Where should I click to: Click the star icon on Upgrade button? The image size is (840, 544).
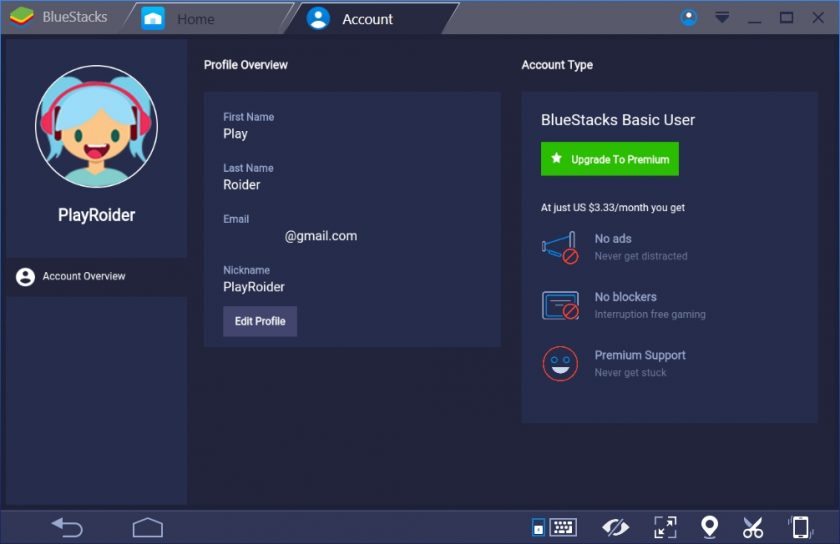point(557,158)
